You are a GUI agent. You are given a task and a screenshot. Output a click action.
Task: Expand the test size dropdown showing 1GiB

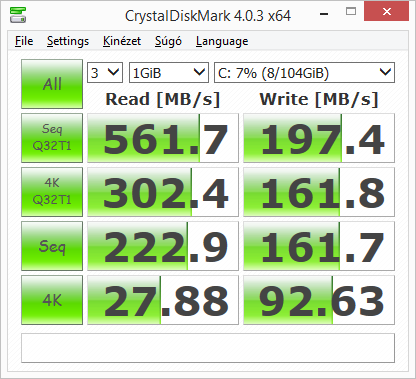169,72
